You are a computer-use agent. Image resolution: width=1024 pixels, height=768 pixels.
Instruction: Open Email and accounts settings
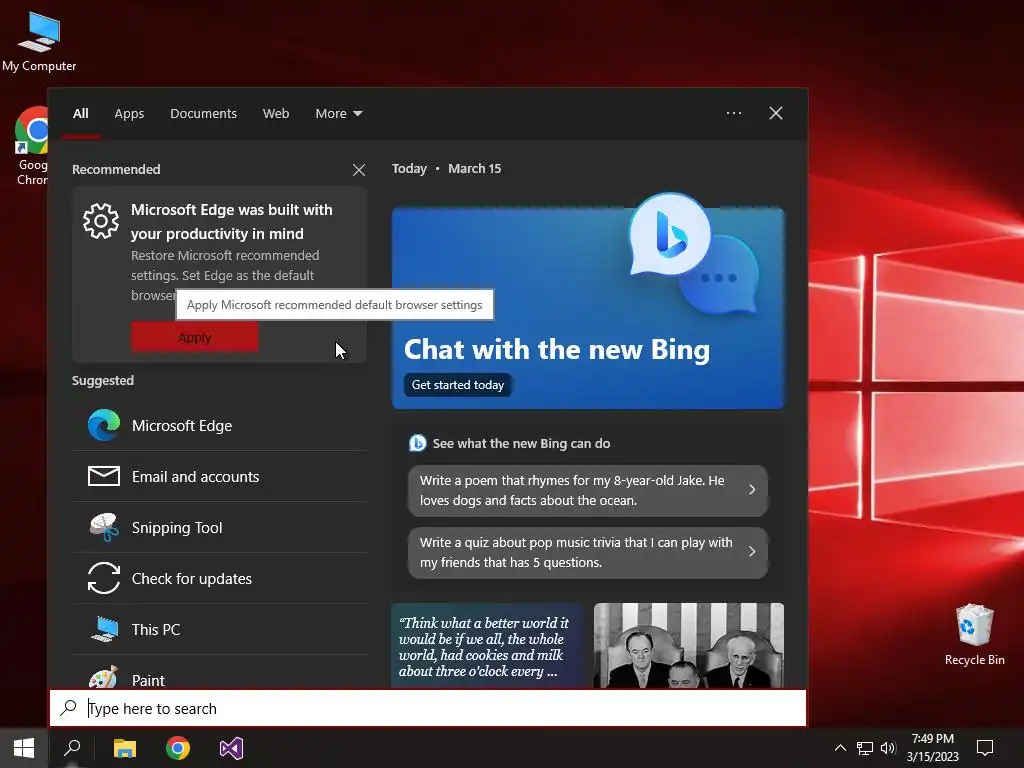pos(219,477)
